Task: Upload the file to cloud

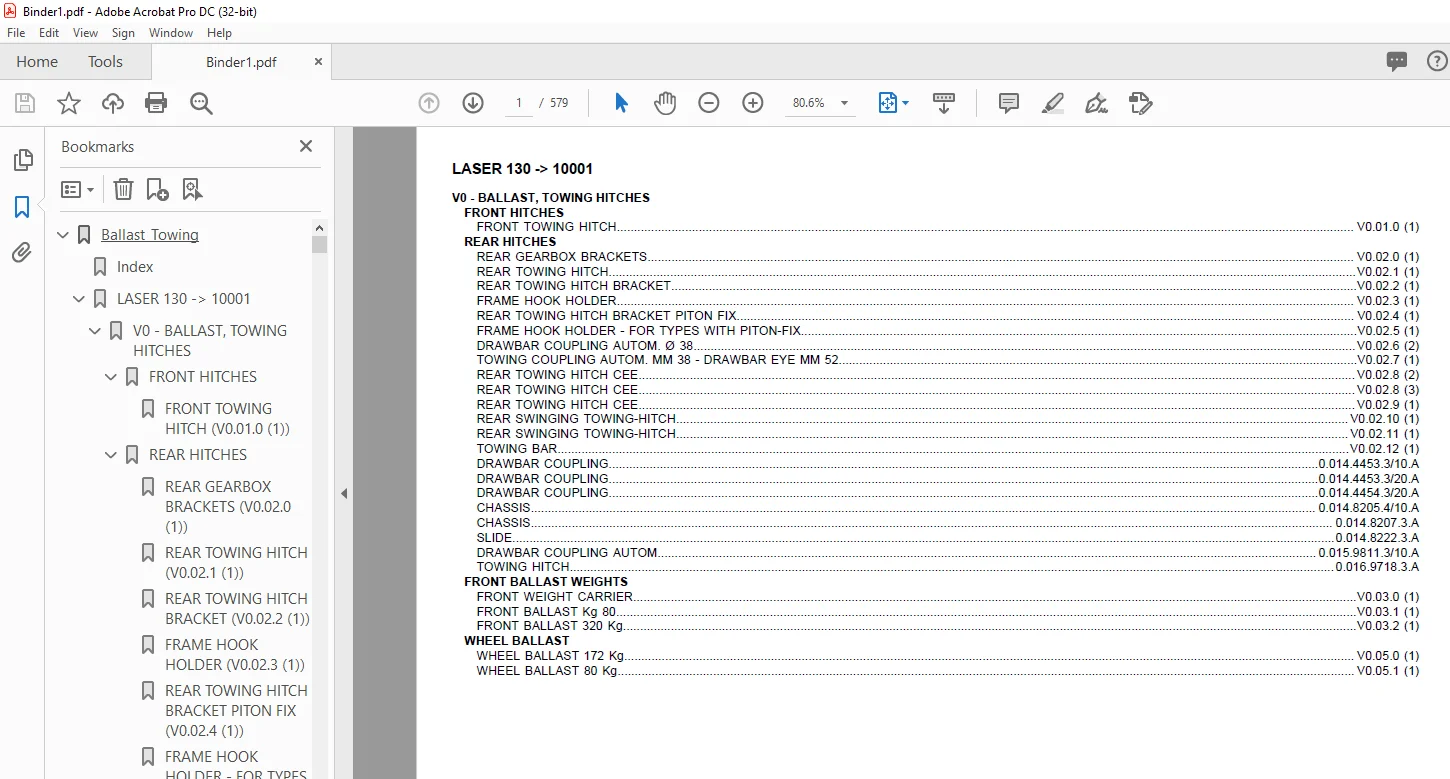Action: tap(113, 103)
